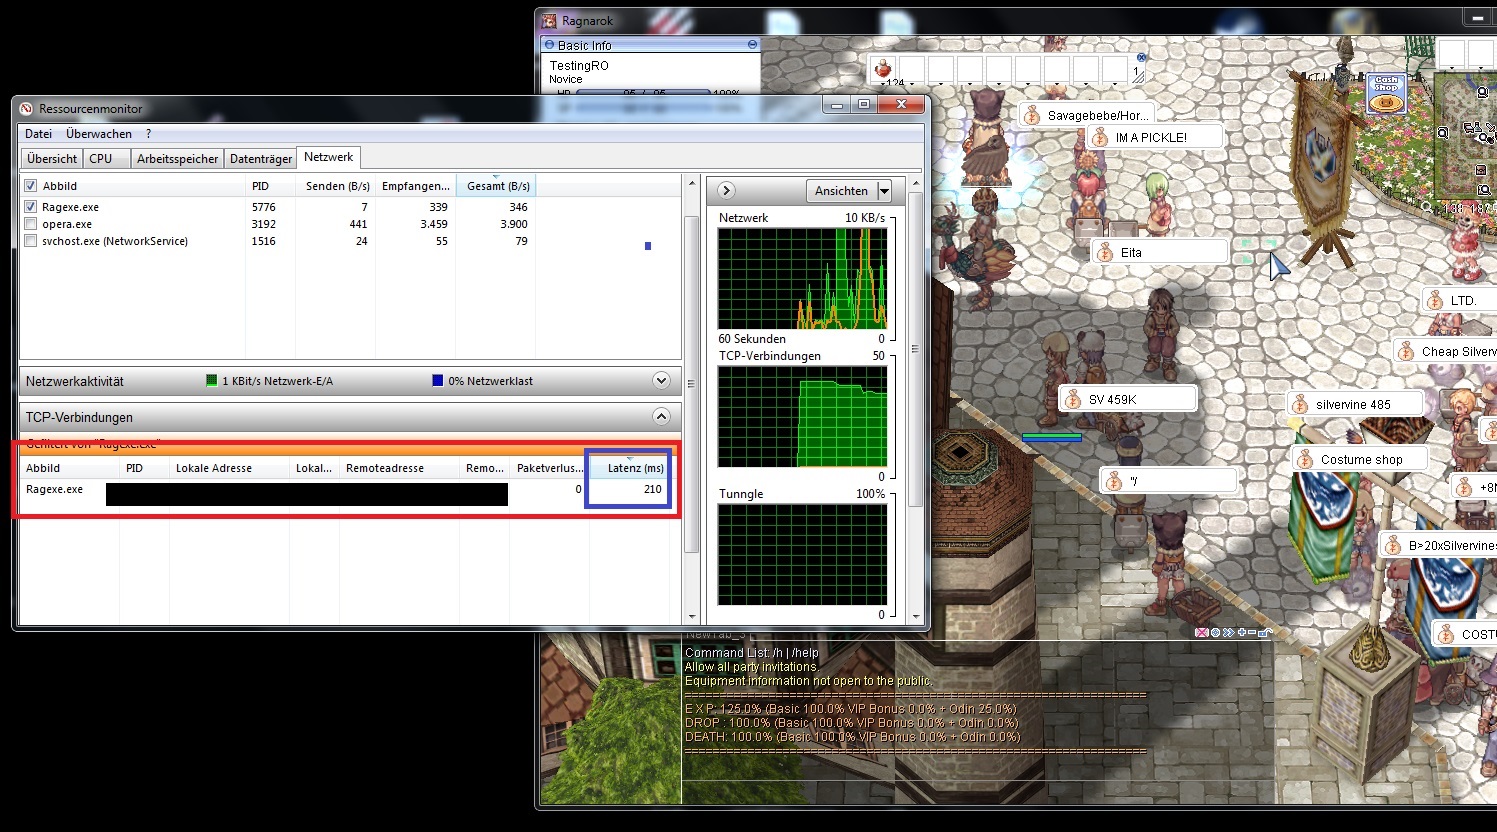Click the Eita shop money-bag icon
This screenshot has height=832, width=1497.
pyautogui.click(x=1105, y=252)
